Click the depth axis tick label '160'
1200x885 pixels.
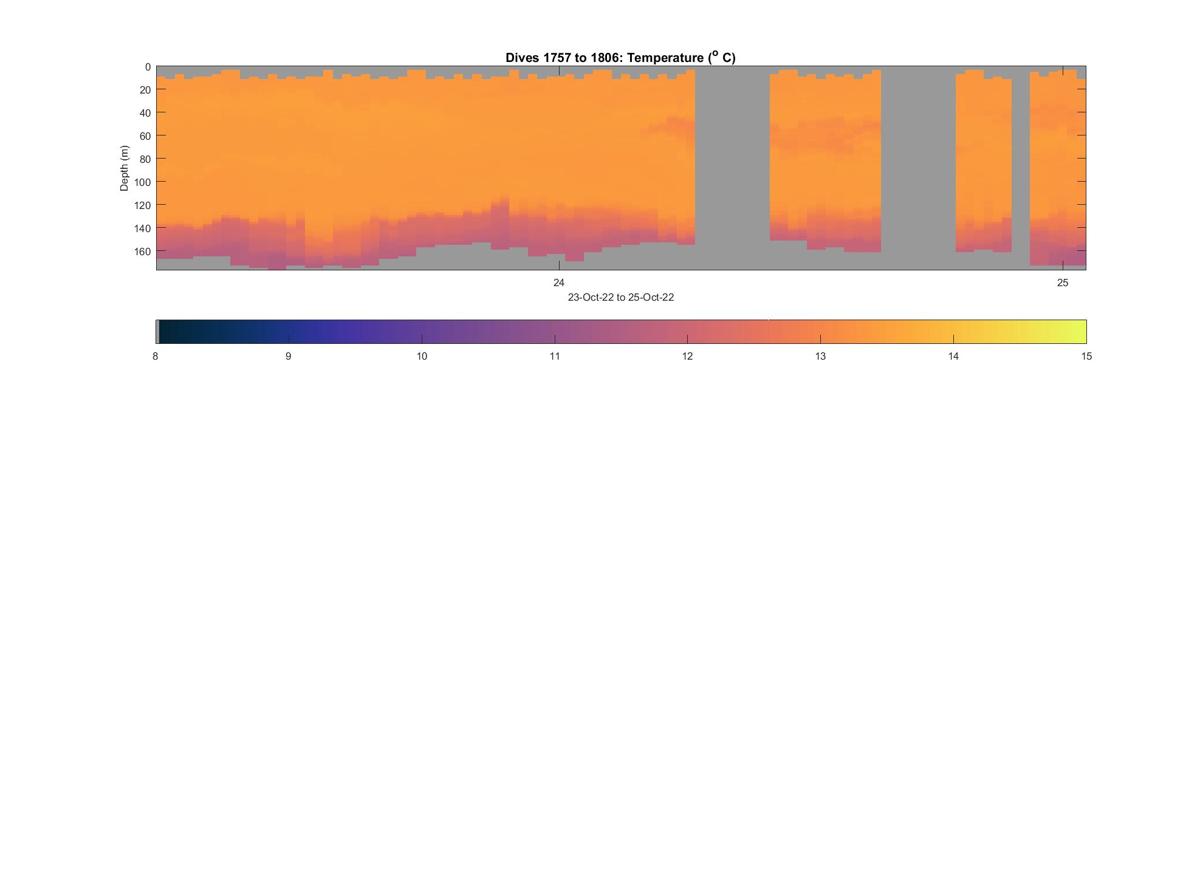pos(142,251)
